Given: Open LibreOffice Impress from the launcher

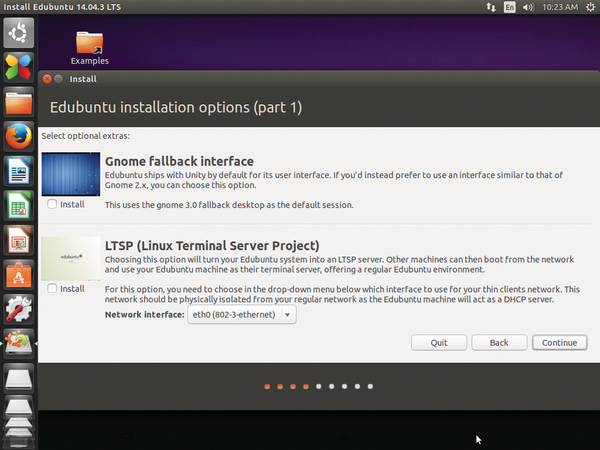Looking at the screenshot, I should (x=18, y=240).
